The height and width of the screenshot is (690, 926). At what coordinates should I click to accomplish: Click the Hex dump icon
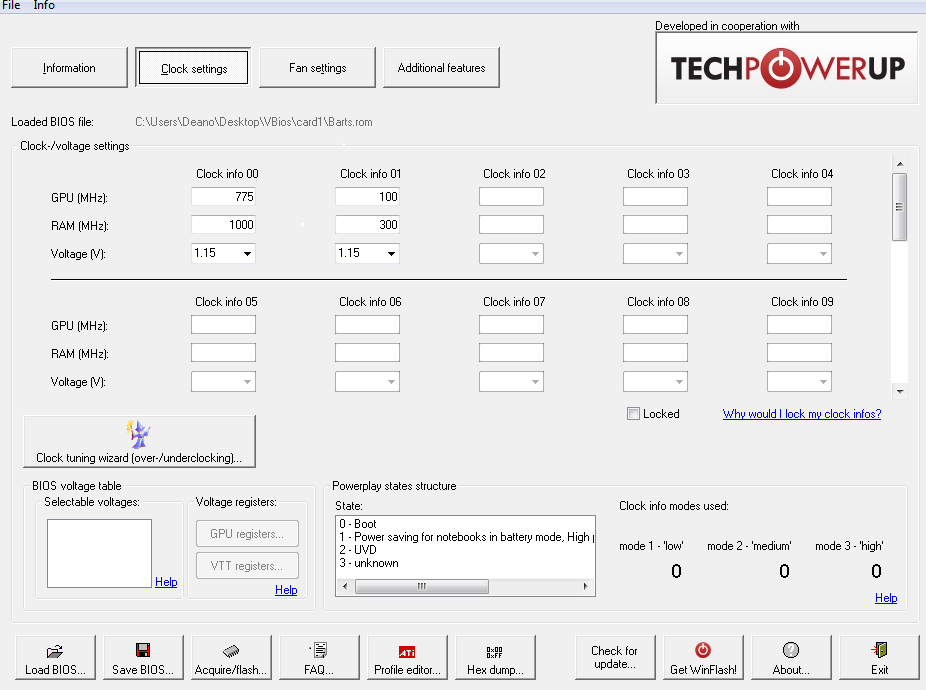(495, 650)
